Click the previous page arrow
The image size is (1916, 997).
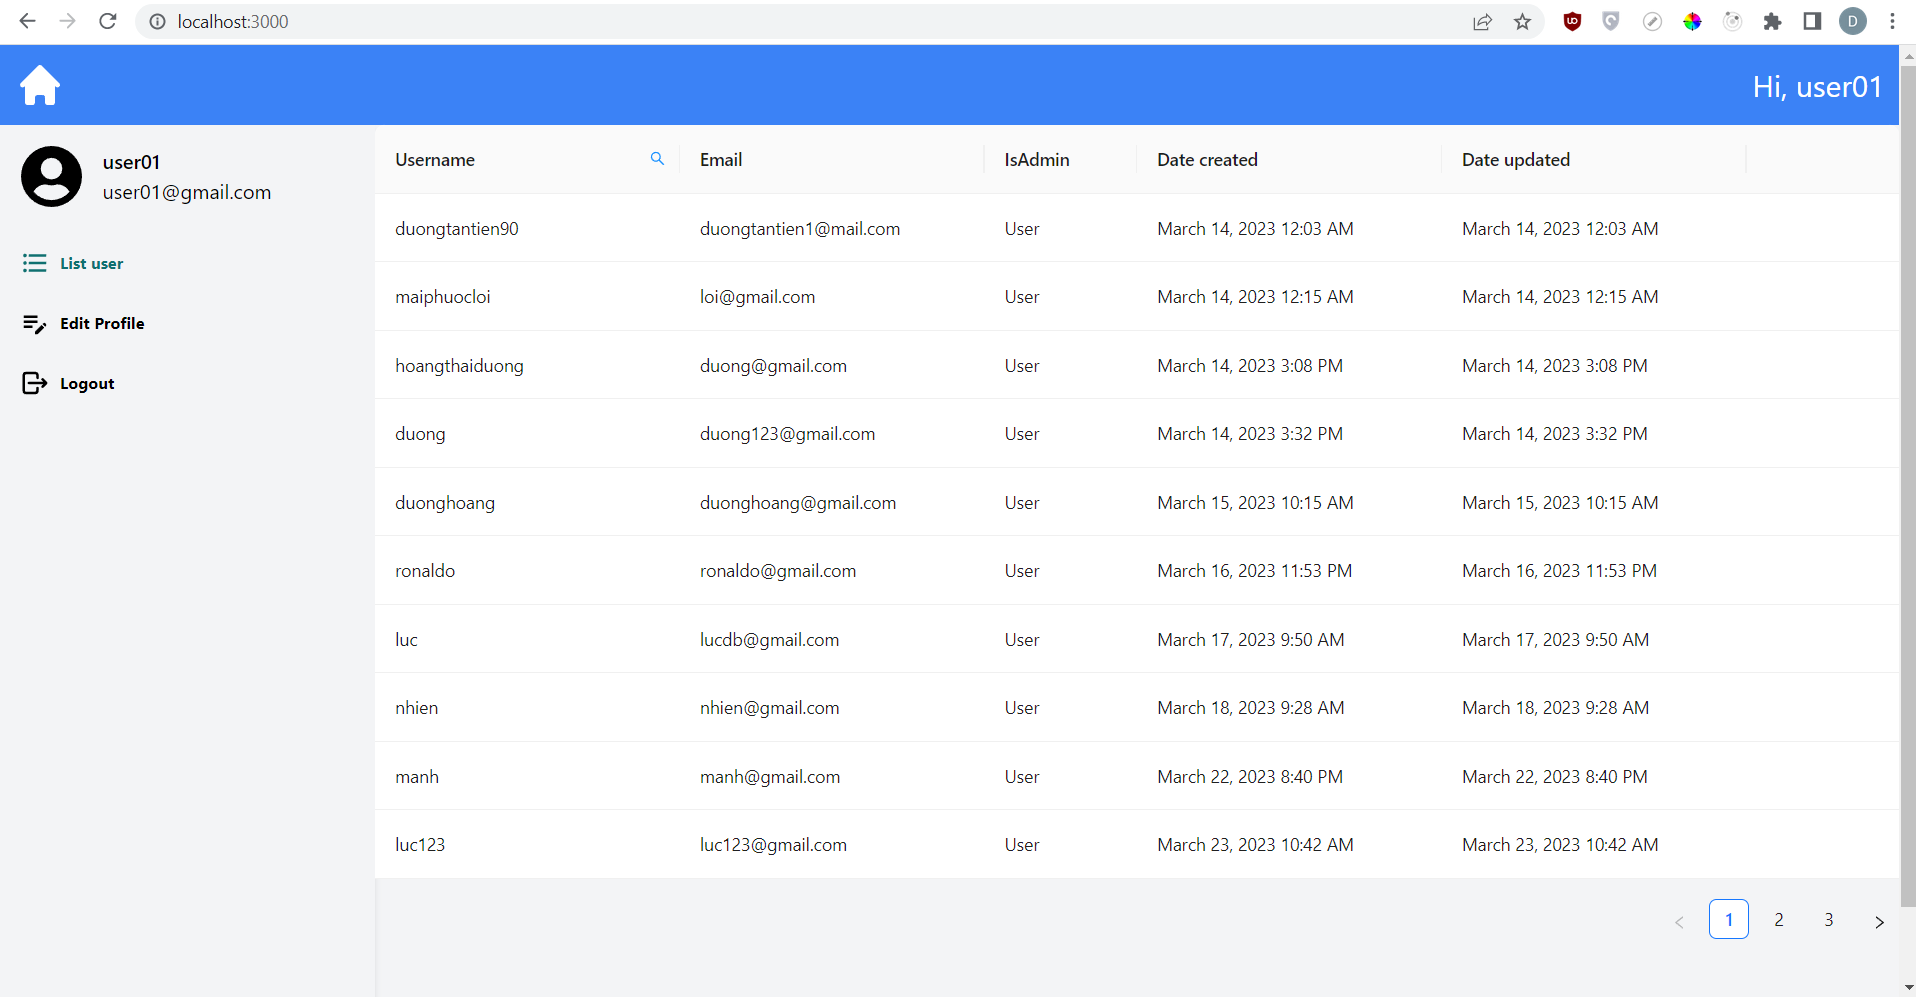[x=1679, y=921]
